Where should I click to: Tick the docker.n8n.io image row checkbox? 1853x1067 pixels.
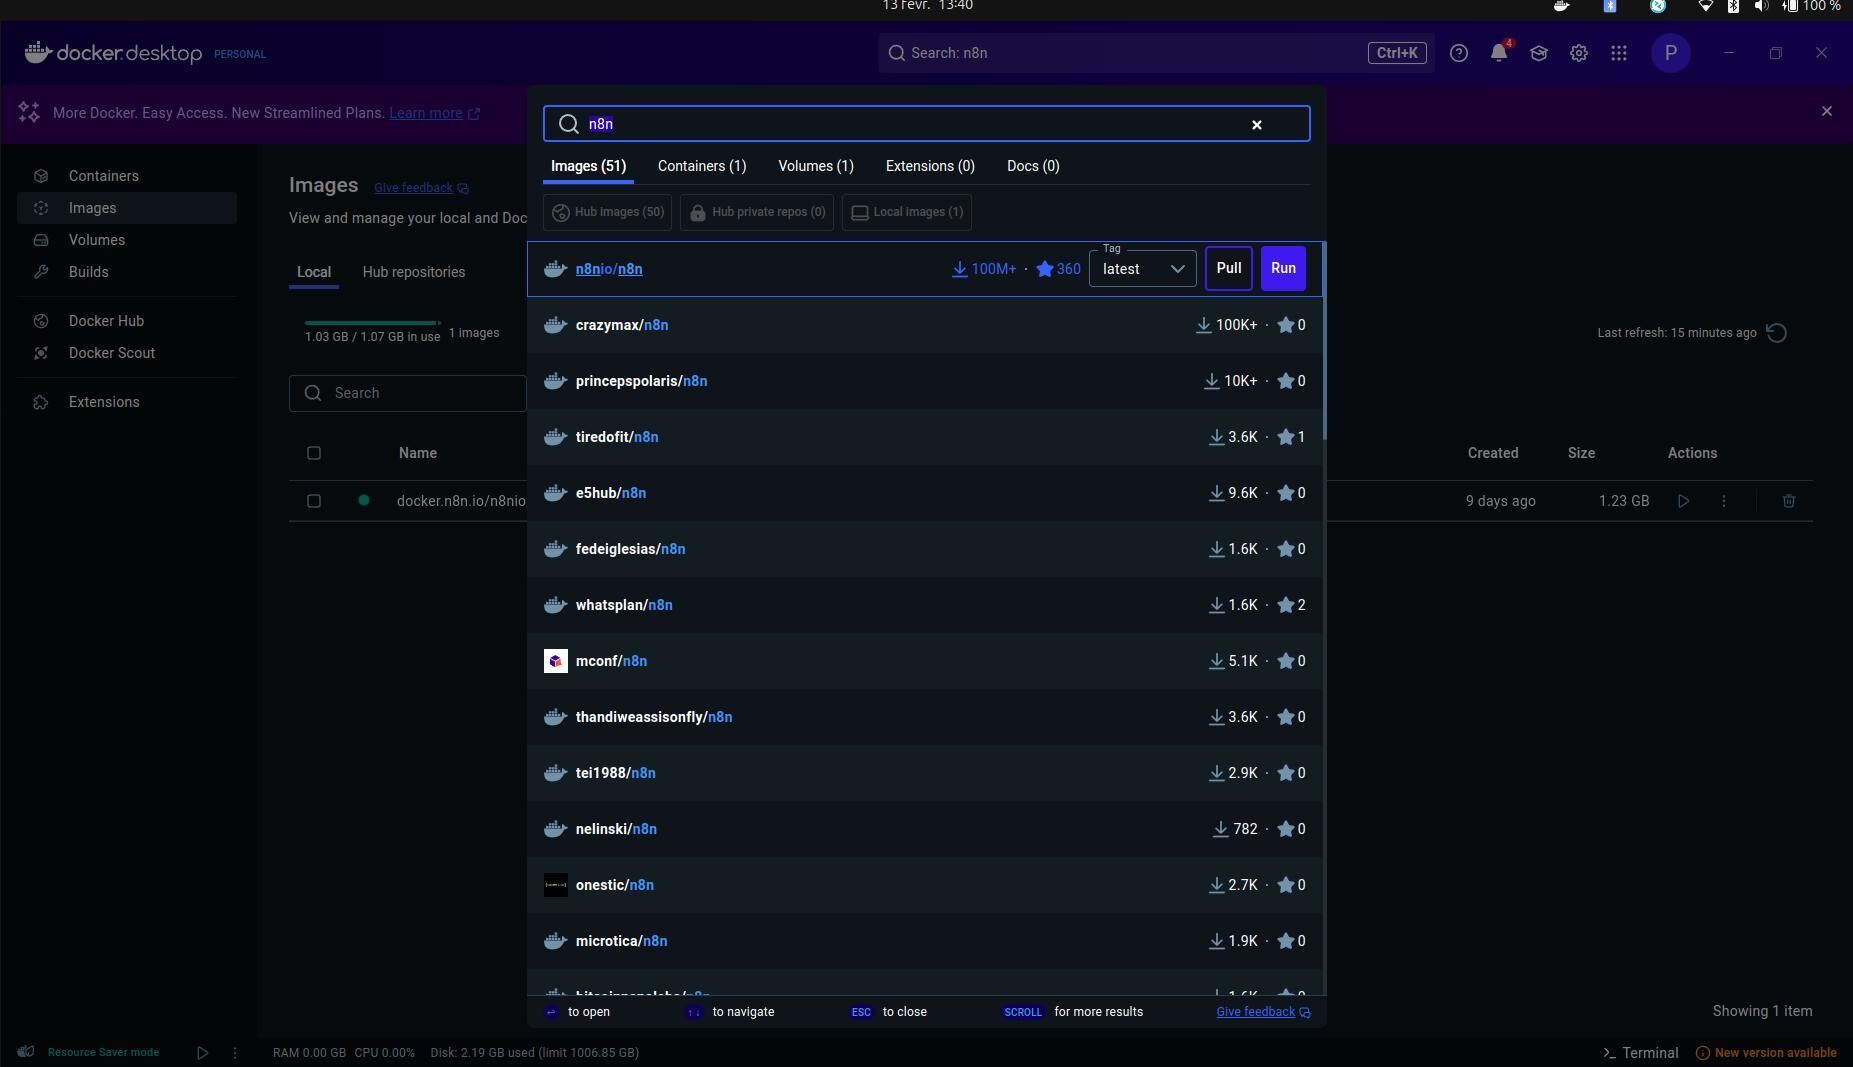[x=314, y=501]
